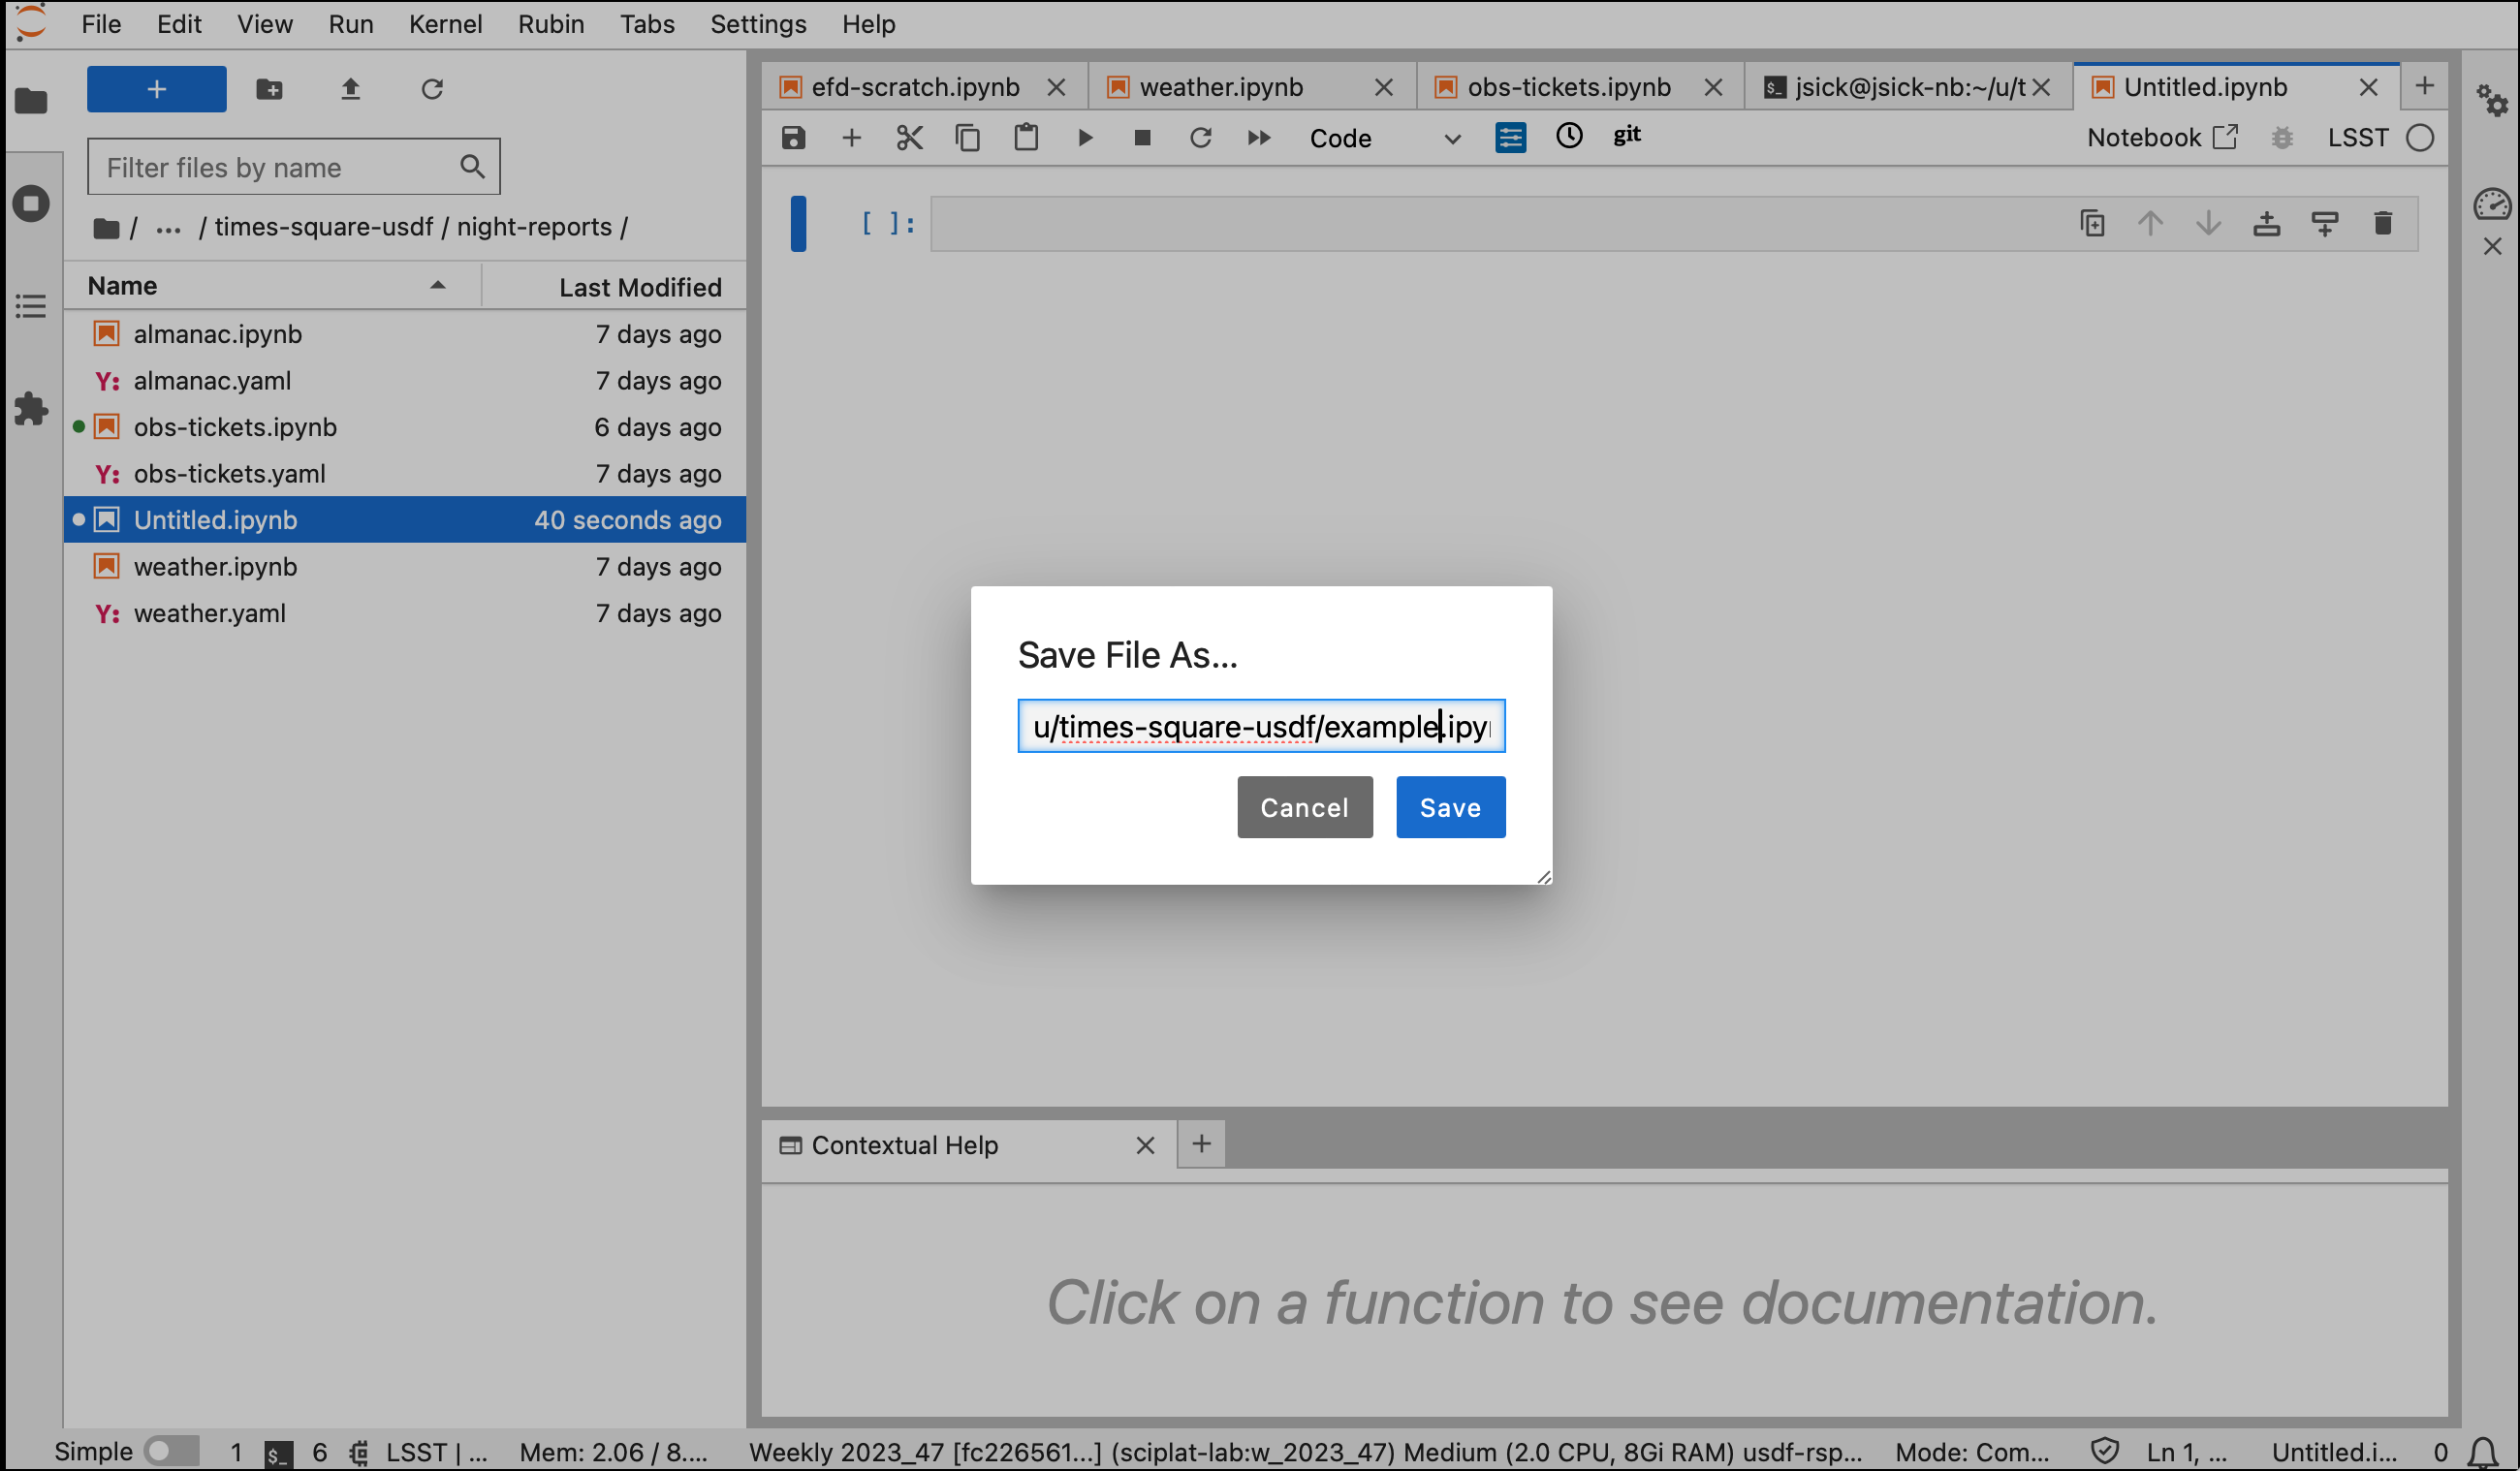2520x1471 pixels.
Task: Click Save in the Save File As dialog
Action: click(x=1450, y=807)
